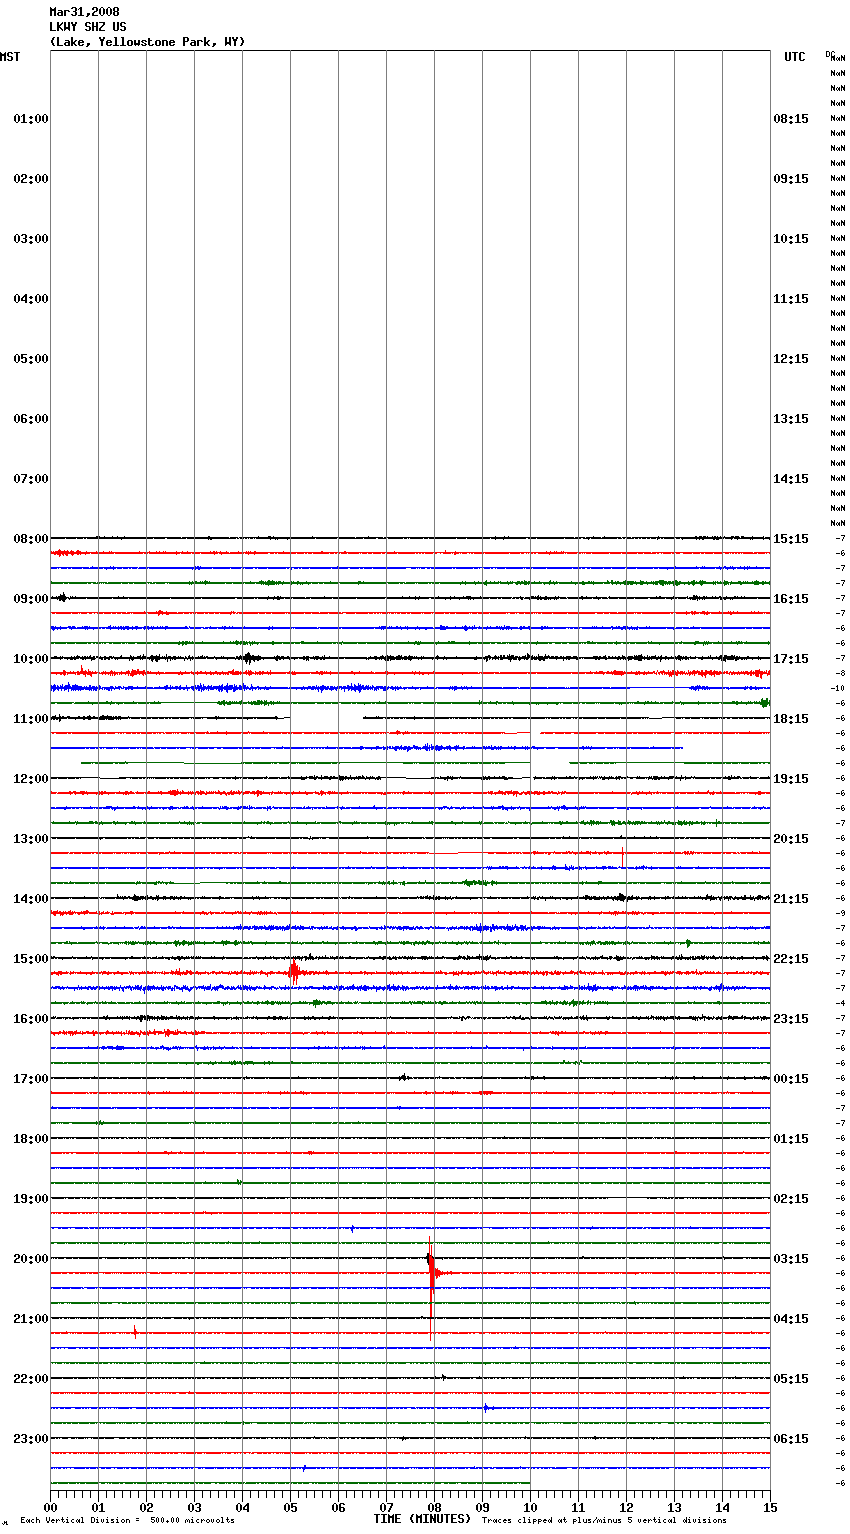This screenshot has height=1534, width=850.
Task: Click the '12:00' MST time label
Action: click(31, 779)
